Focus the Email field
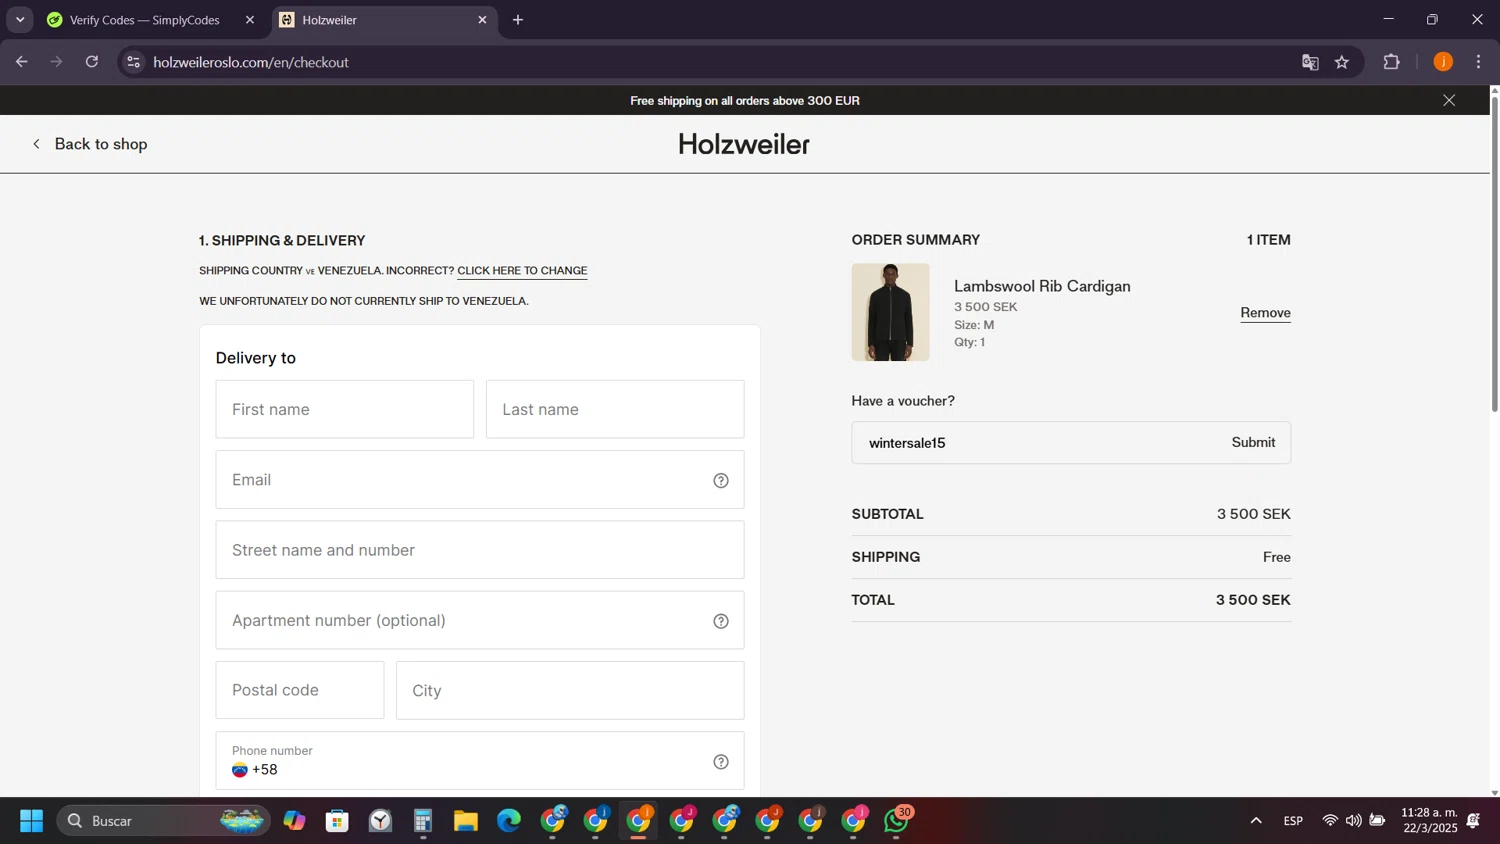The height and width of the screenshot is (844, 1500). click(480, 480)
